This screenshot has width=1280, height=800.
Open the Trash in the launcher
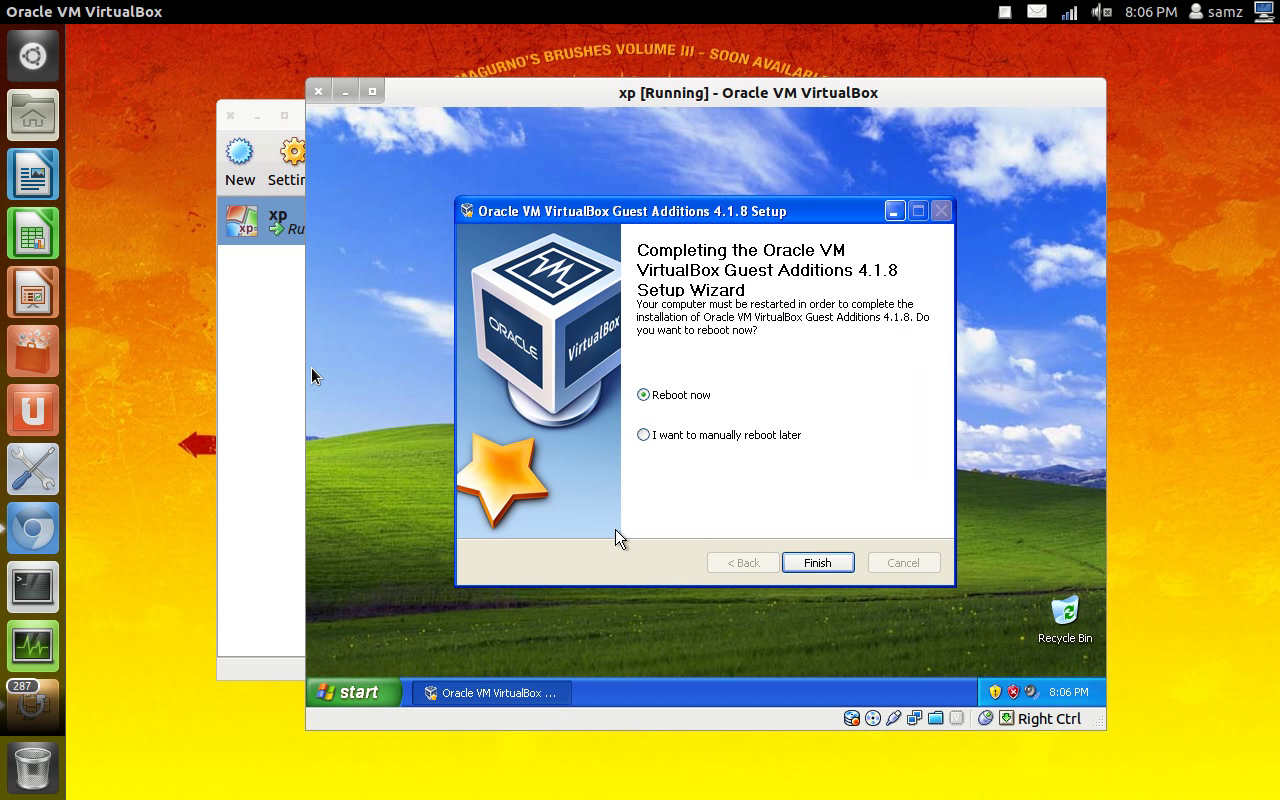(33, 768)
